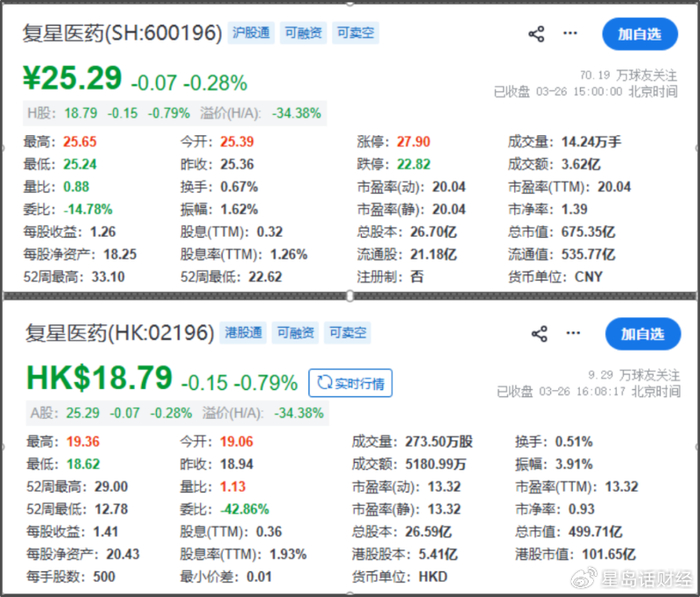Select 振幅 value 1.62%
Viewport: 700px width, 597px height.
tap(239, 209)
